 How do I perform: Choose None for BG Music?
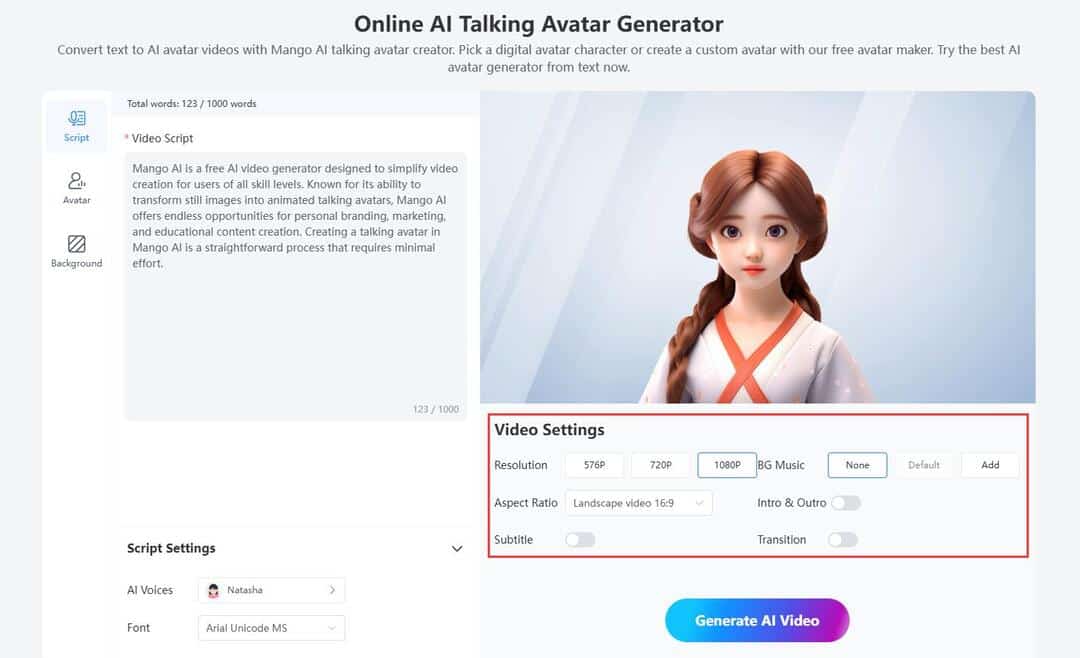click(x=858, y=465)
